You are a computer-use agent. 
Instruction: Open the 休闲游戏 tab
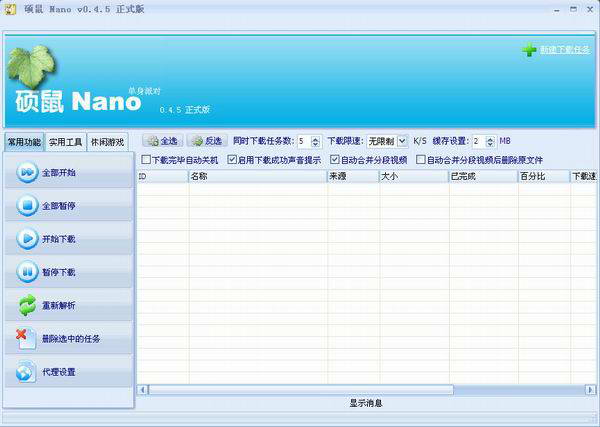pyautogui.click(x=108, y=142)
